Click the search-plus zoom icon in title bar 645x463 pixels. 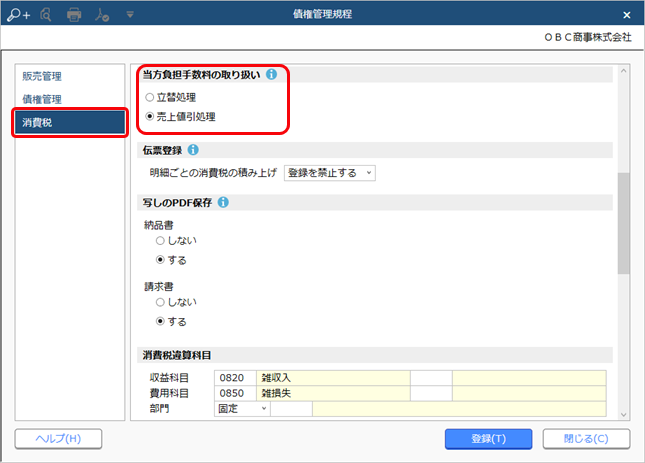click(19, 15)
